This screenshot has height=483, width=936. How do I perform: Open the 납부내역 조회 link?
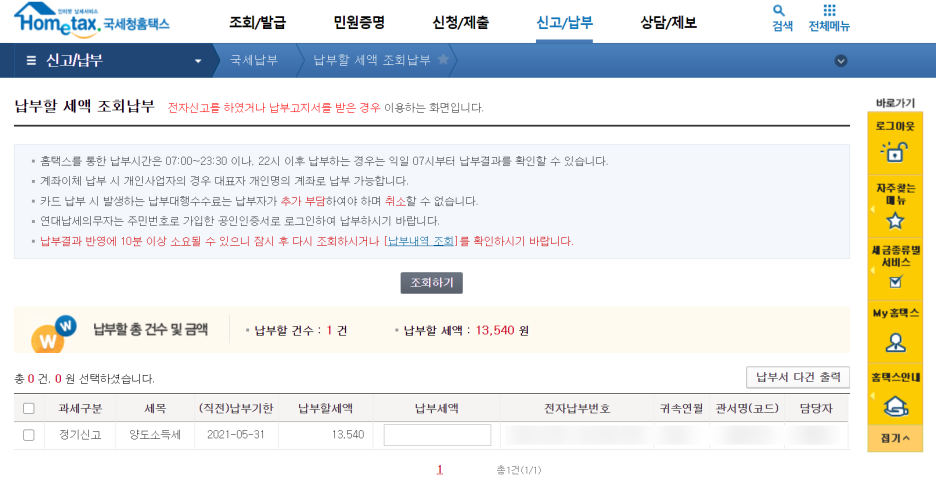point(420,241)
